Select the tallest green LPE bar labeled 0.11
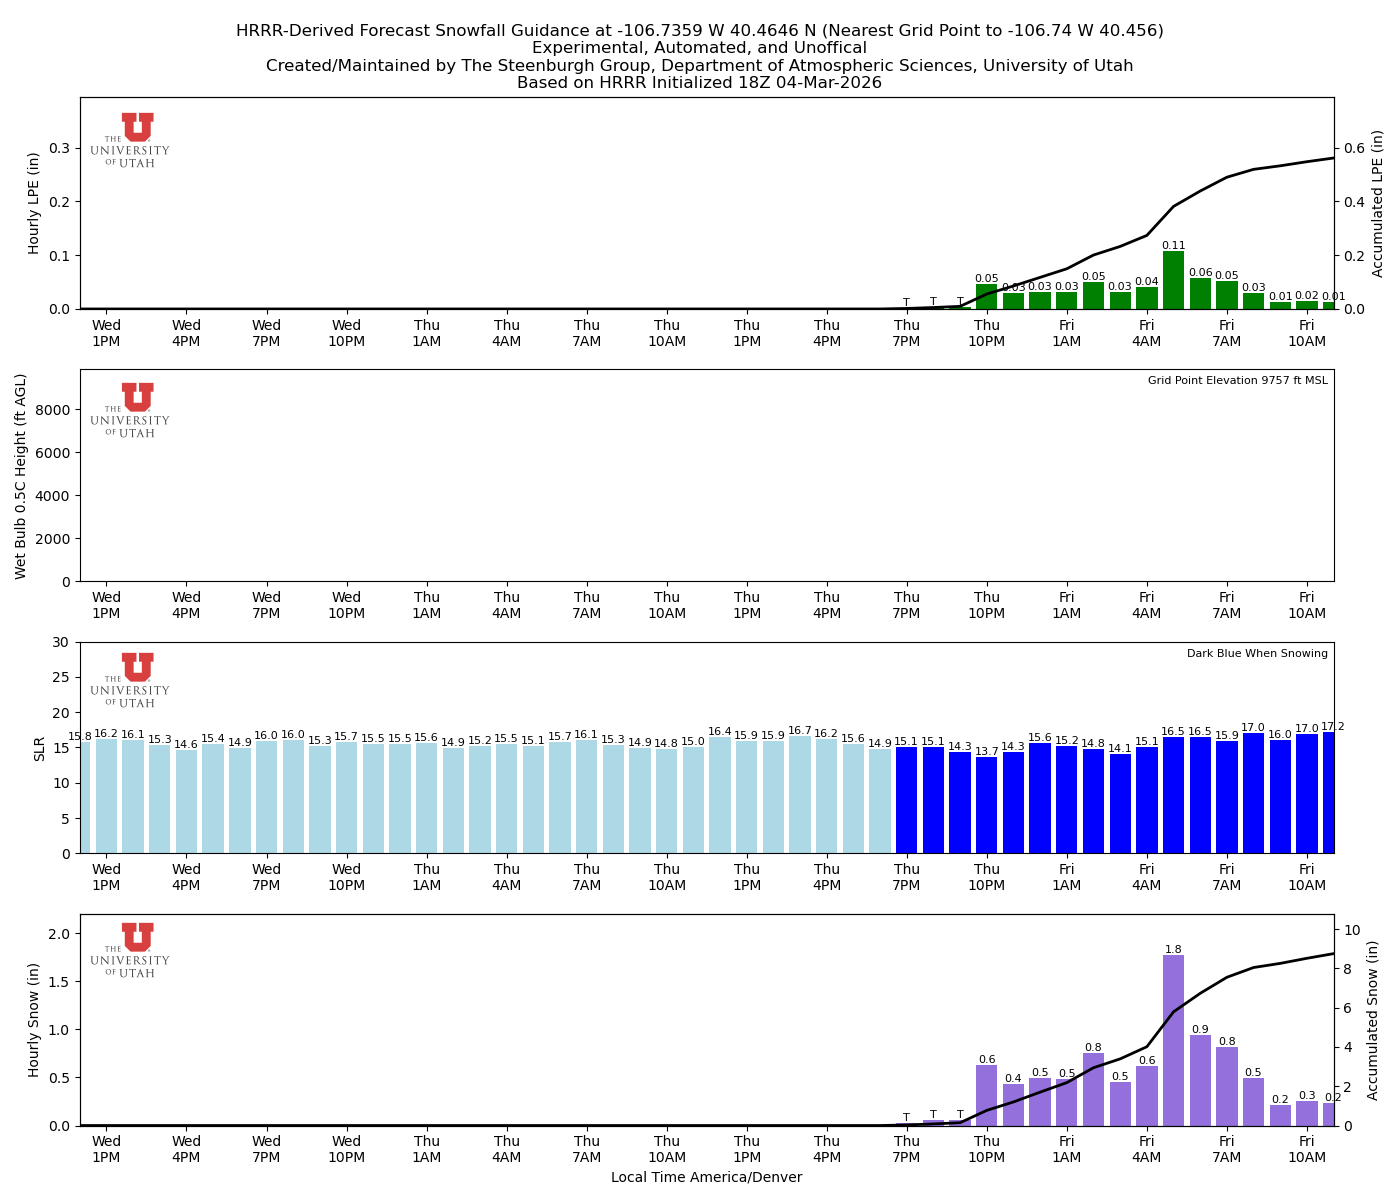The height and width of the screenshot is (1200, 1400). [x=1173, y=280]
